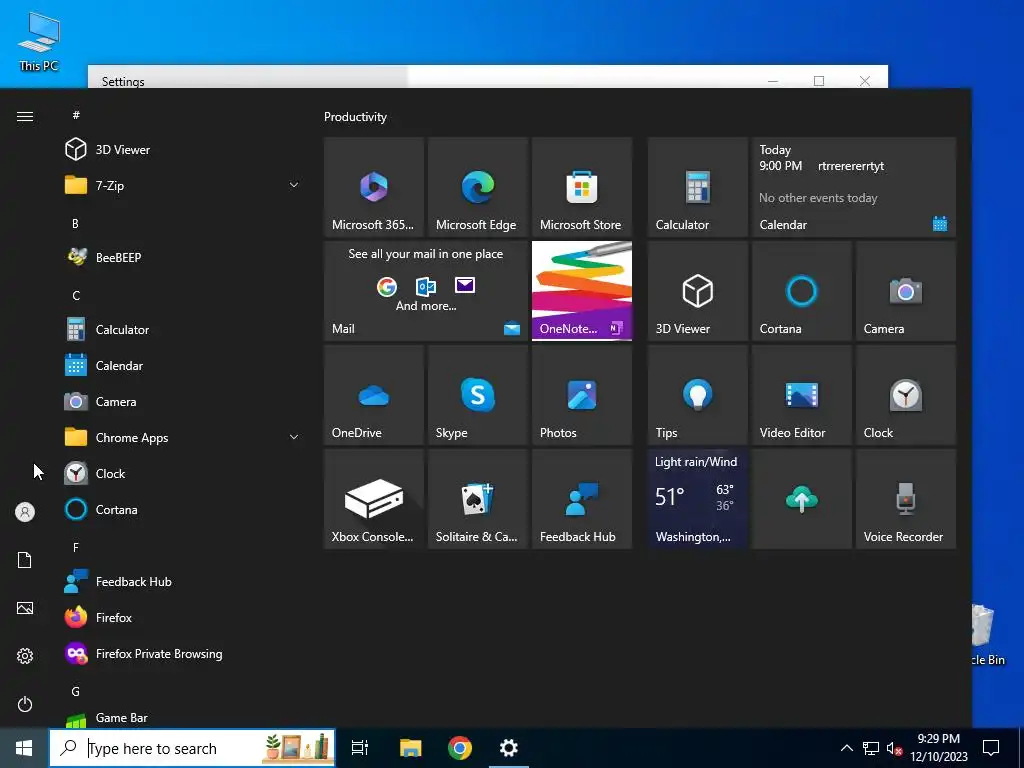
Task: Launch the Camera tile
Action: 906,291
